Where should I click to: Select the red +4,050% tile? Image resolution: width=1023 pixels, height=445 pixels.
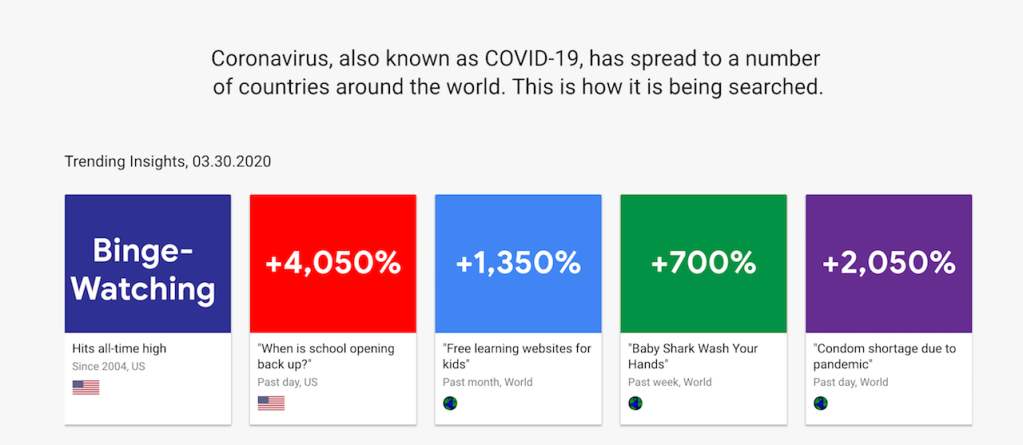333,264
